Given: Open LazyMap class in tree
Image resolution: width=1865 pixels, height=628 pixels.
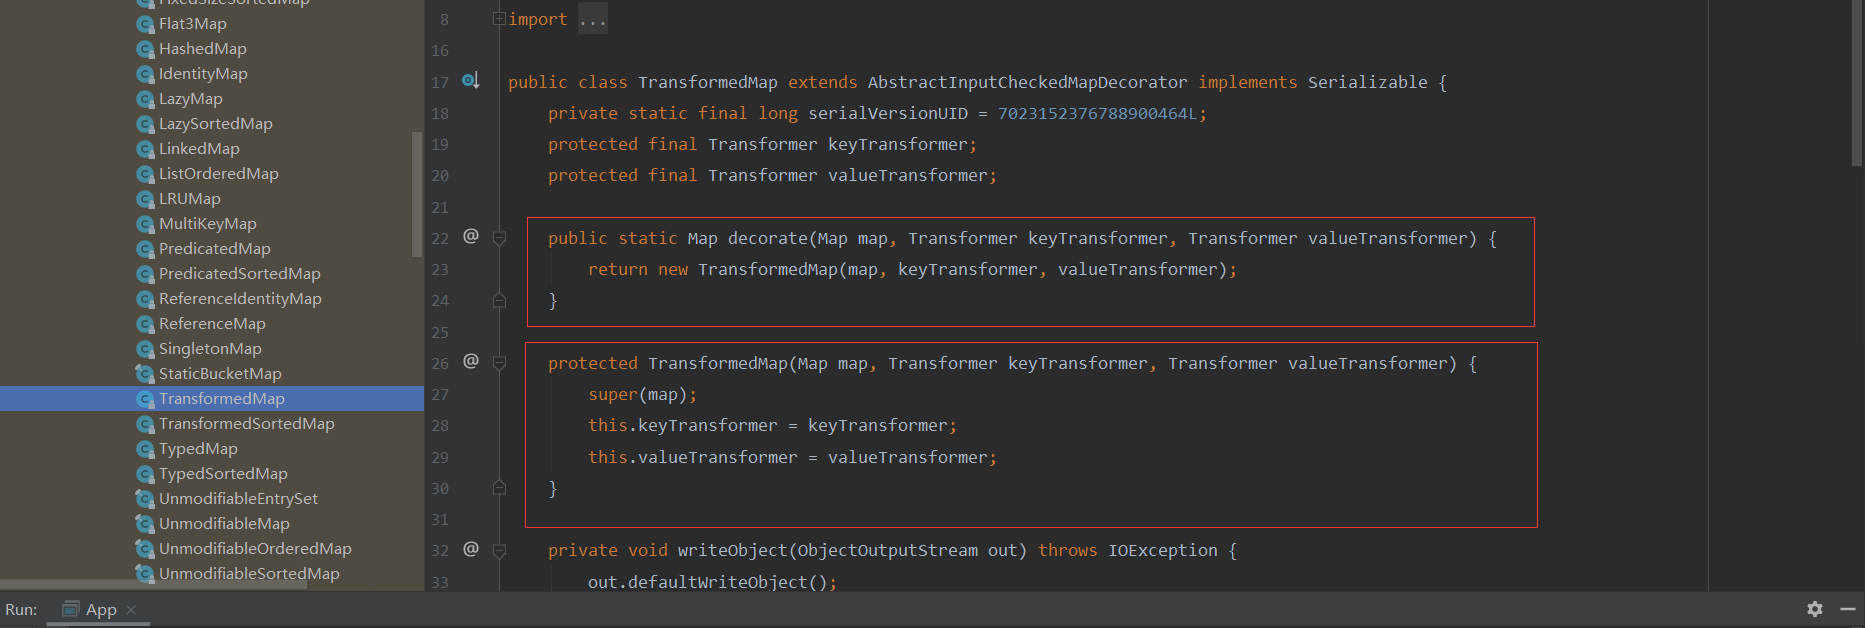Looking at the screenshot, I should [191, 98].
